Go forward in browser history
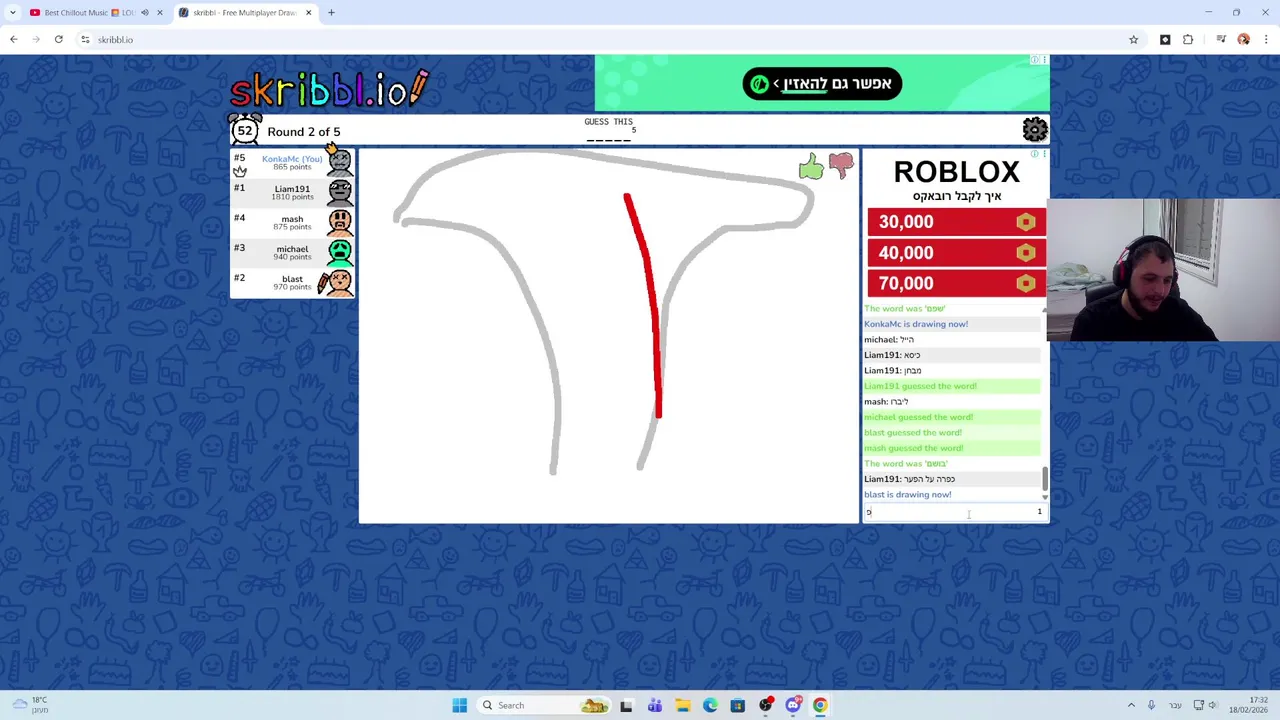 [36, 39]
